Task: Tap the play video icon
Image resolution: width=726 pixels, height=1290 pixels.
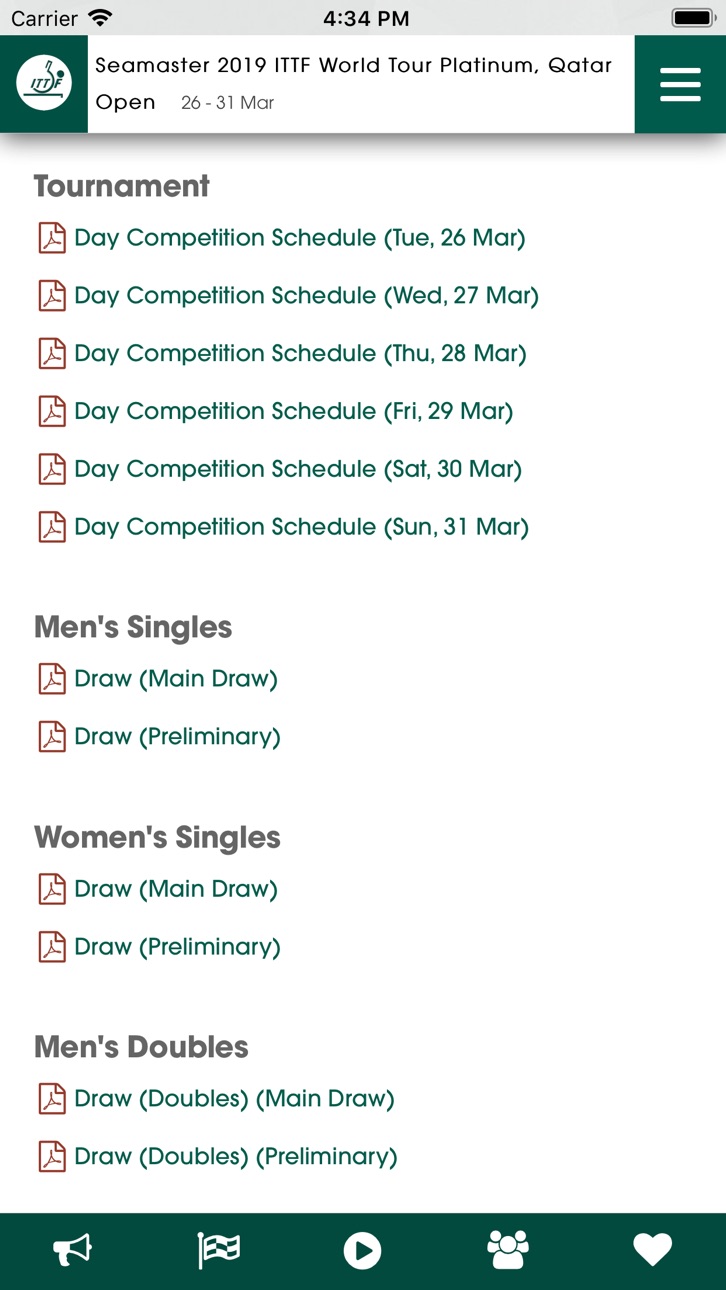Action: pos(362,1250)
